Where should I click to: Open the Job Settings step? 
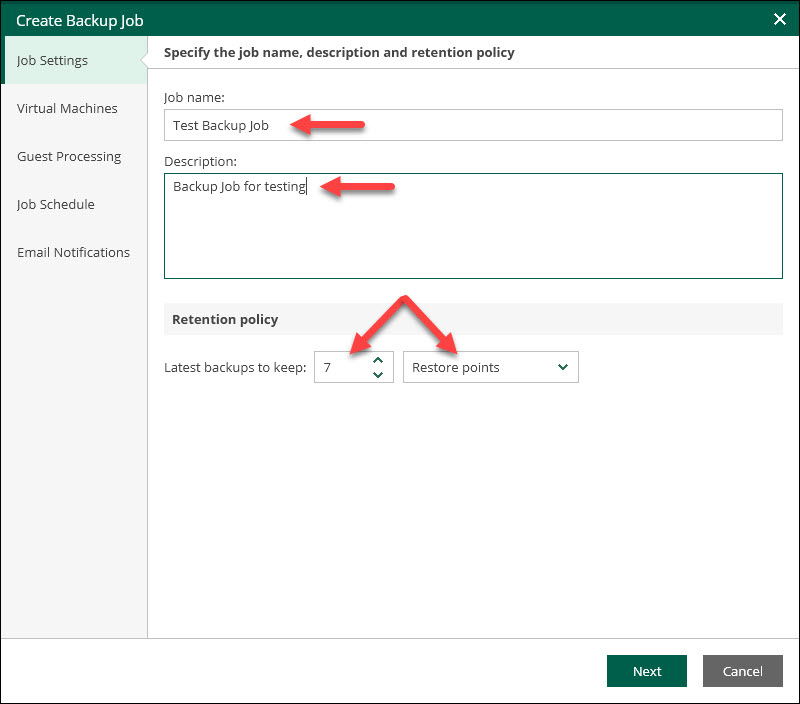[x=74, y=60]
